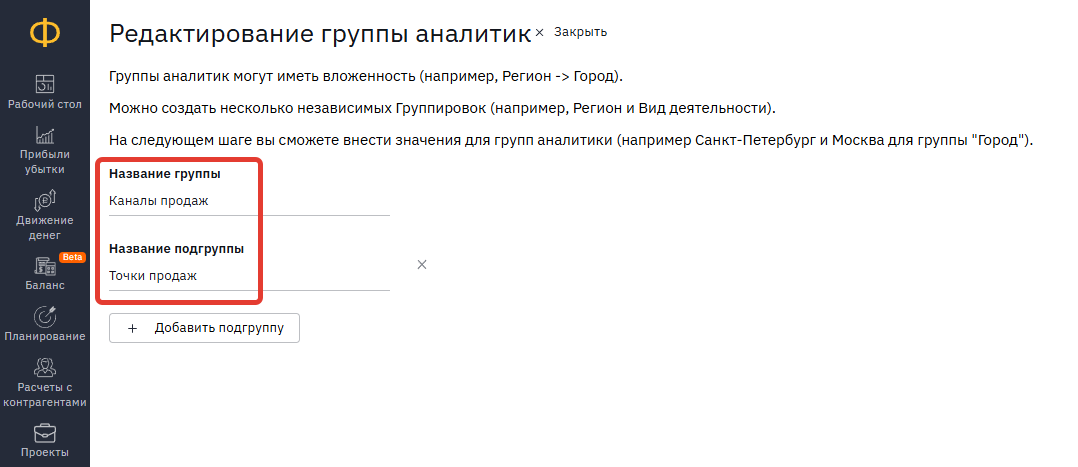Open the Проекты briefcase icon
Viewport: 1078px width, 467px height.
tap(45, 433)
